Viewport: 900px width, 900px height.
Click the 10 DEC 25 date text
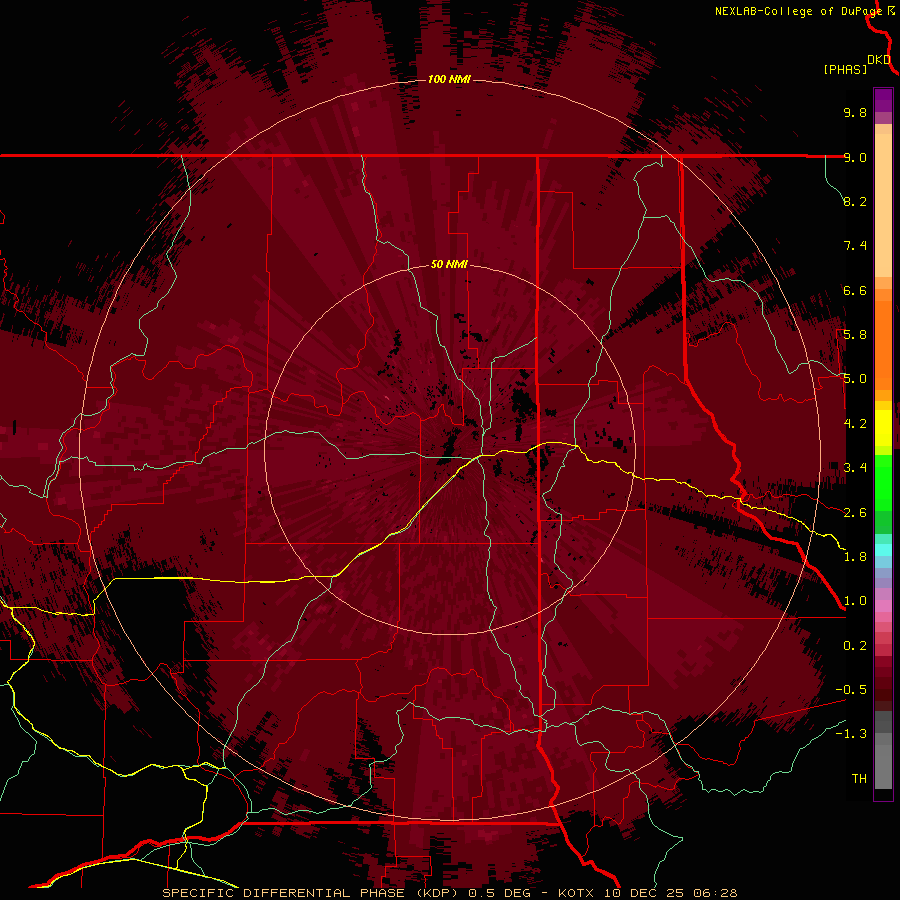645,893
